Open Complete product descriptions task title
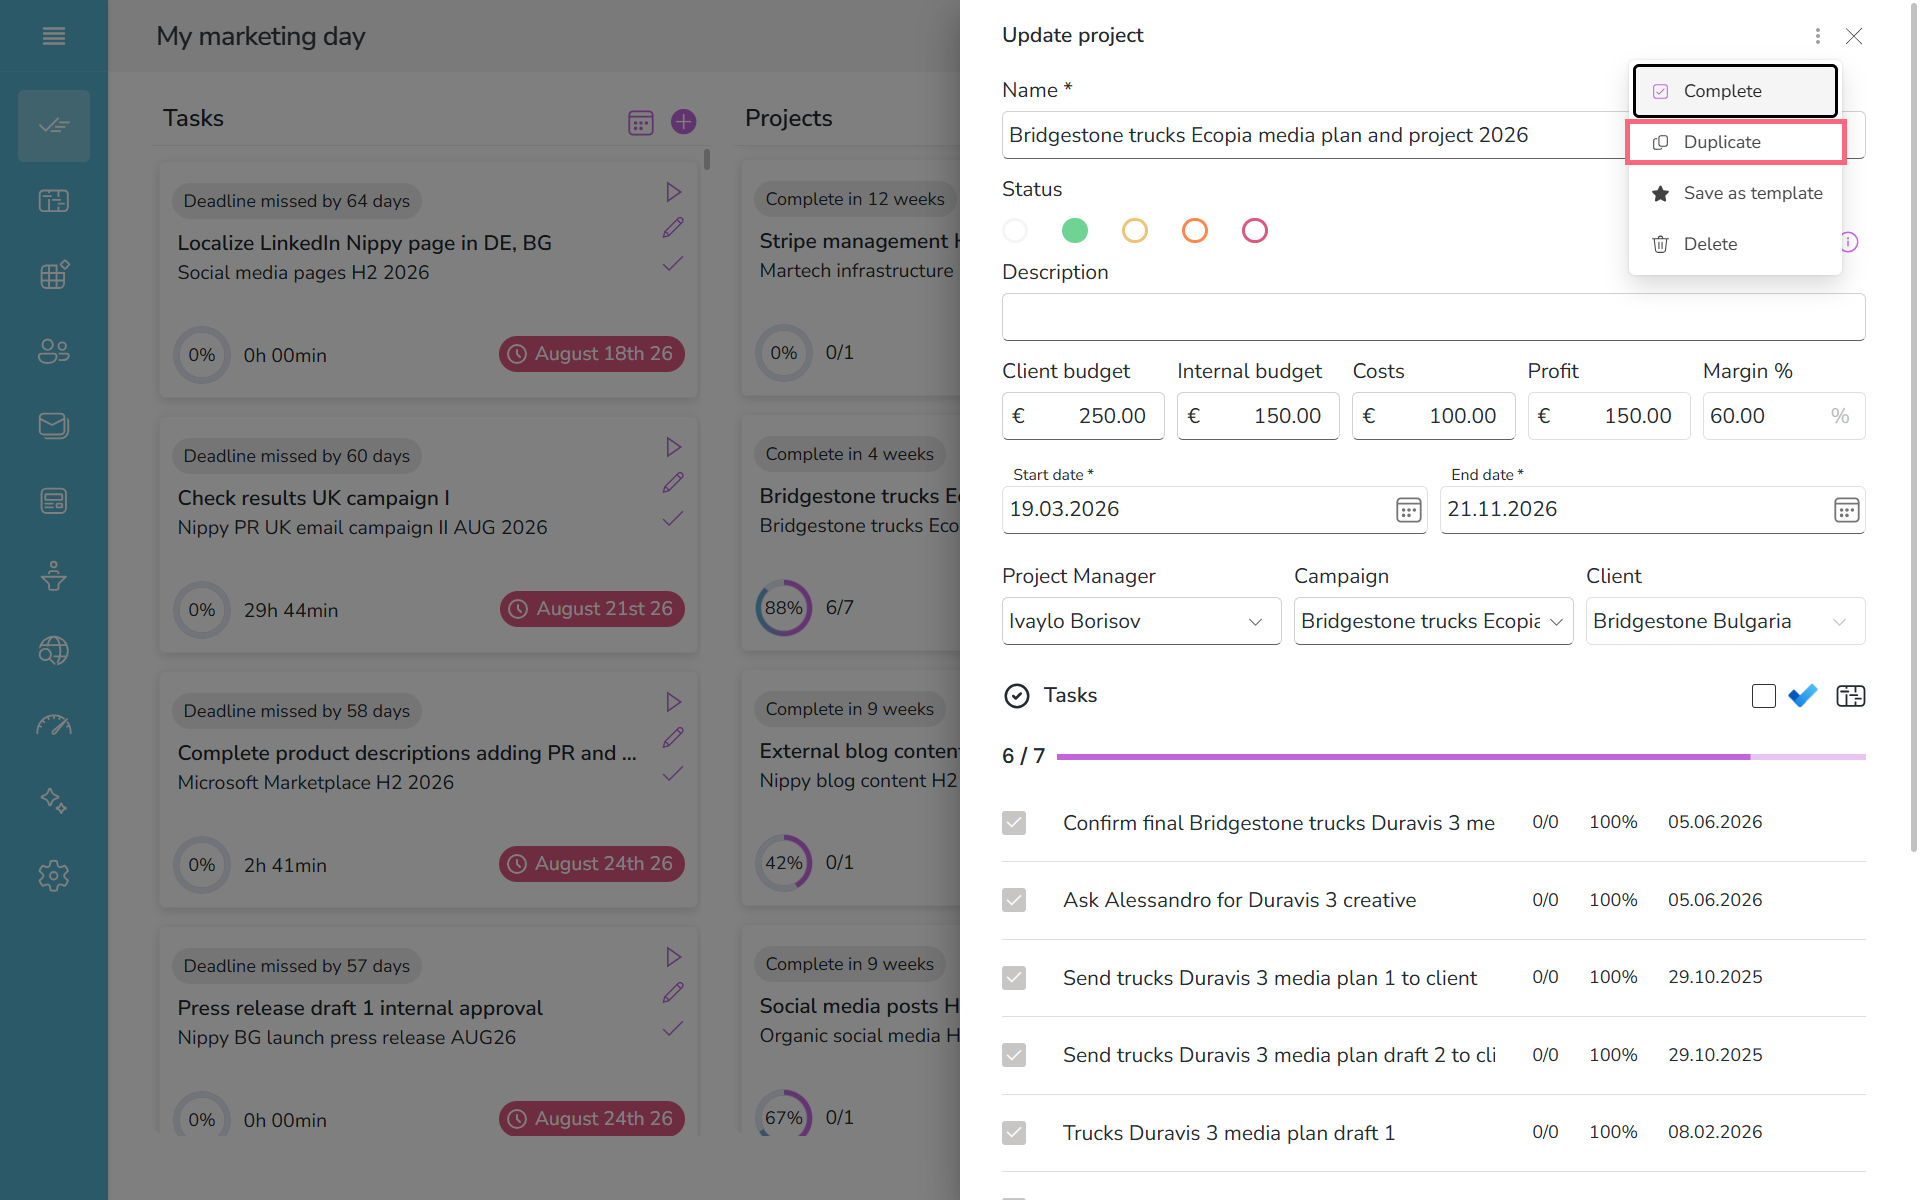Screen dimensions: 1920x1200 (407, 753)
